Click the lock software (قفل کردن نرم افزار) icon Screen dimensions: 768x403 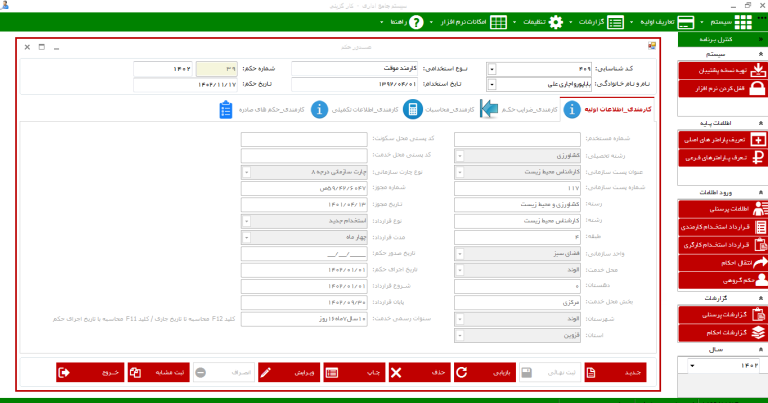coord(757,88)
